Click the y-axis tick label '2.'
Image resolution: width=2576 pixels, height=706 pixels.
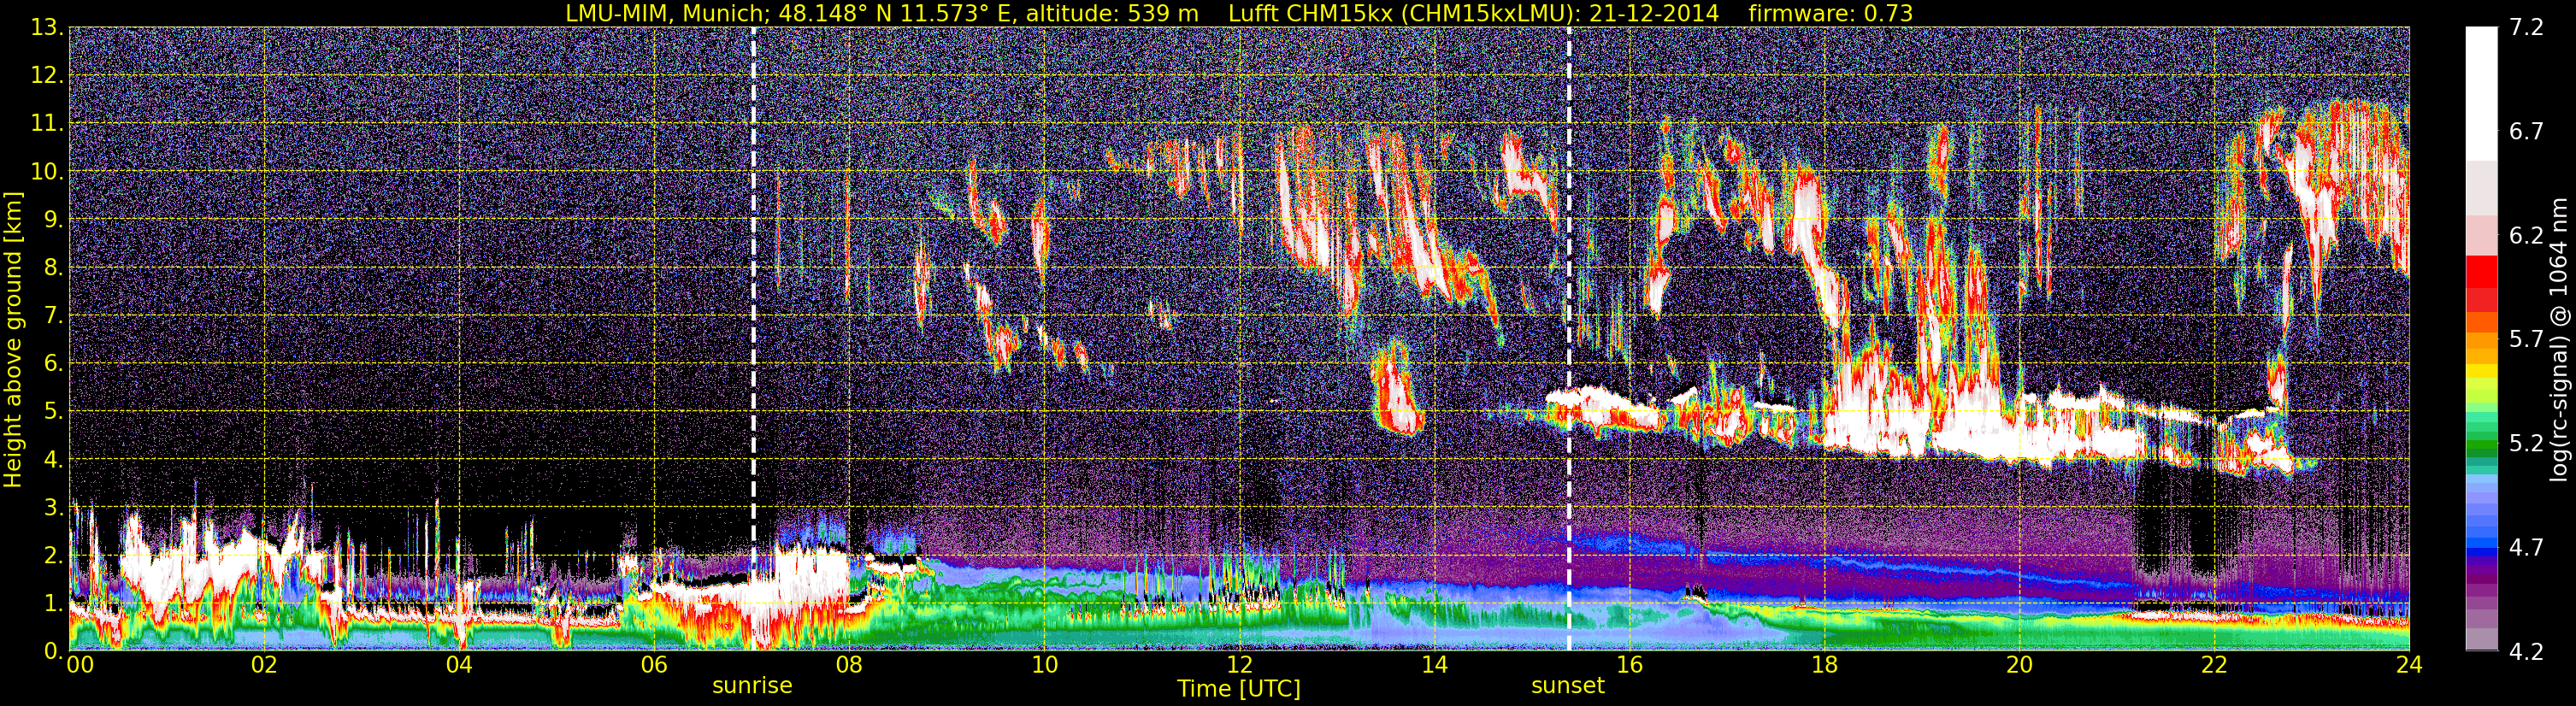coord(52,556)
